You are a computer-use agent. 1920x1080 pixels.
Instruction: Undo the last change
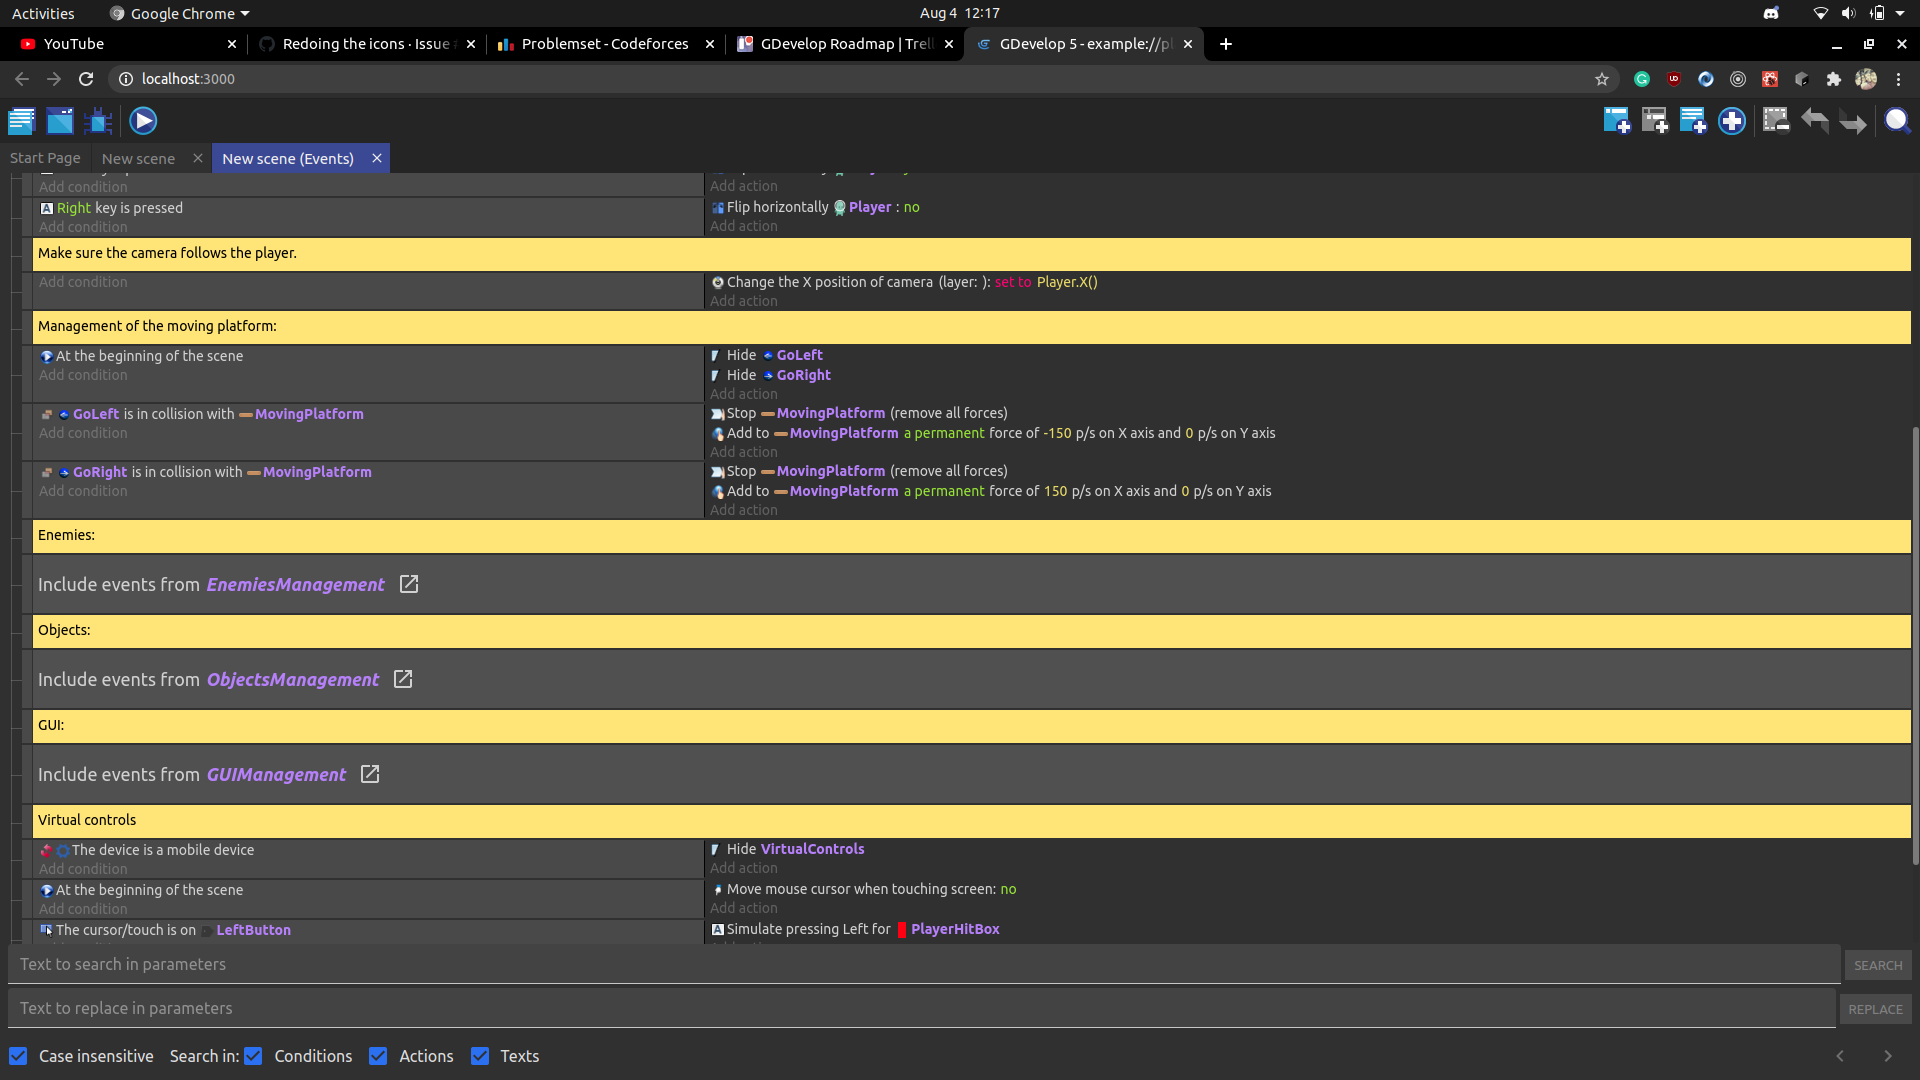pos(1815,121)
